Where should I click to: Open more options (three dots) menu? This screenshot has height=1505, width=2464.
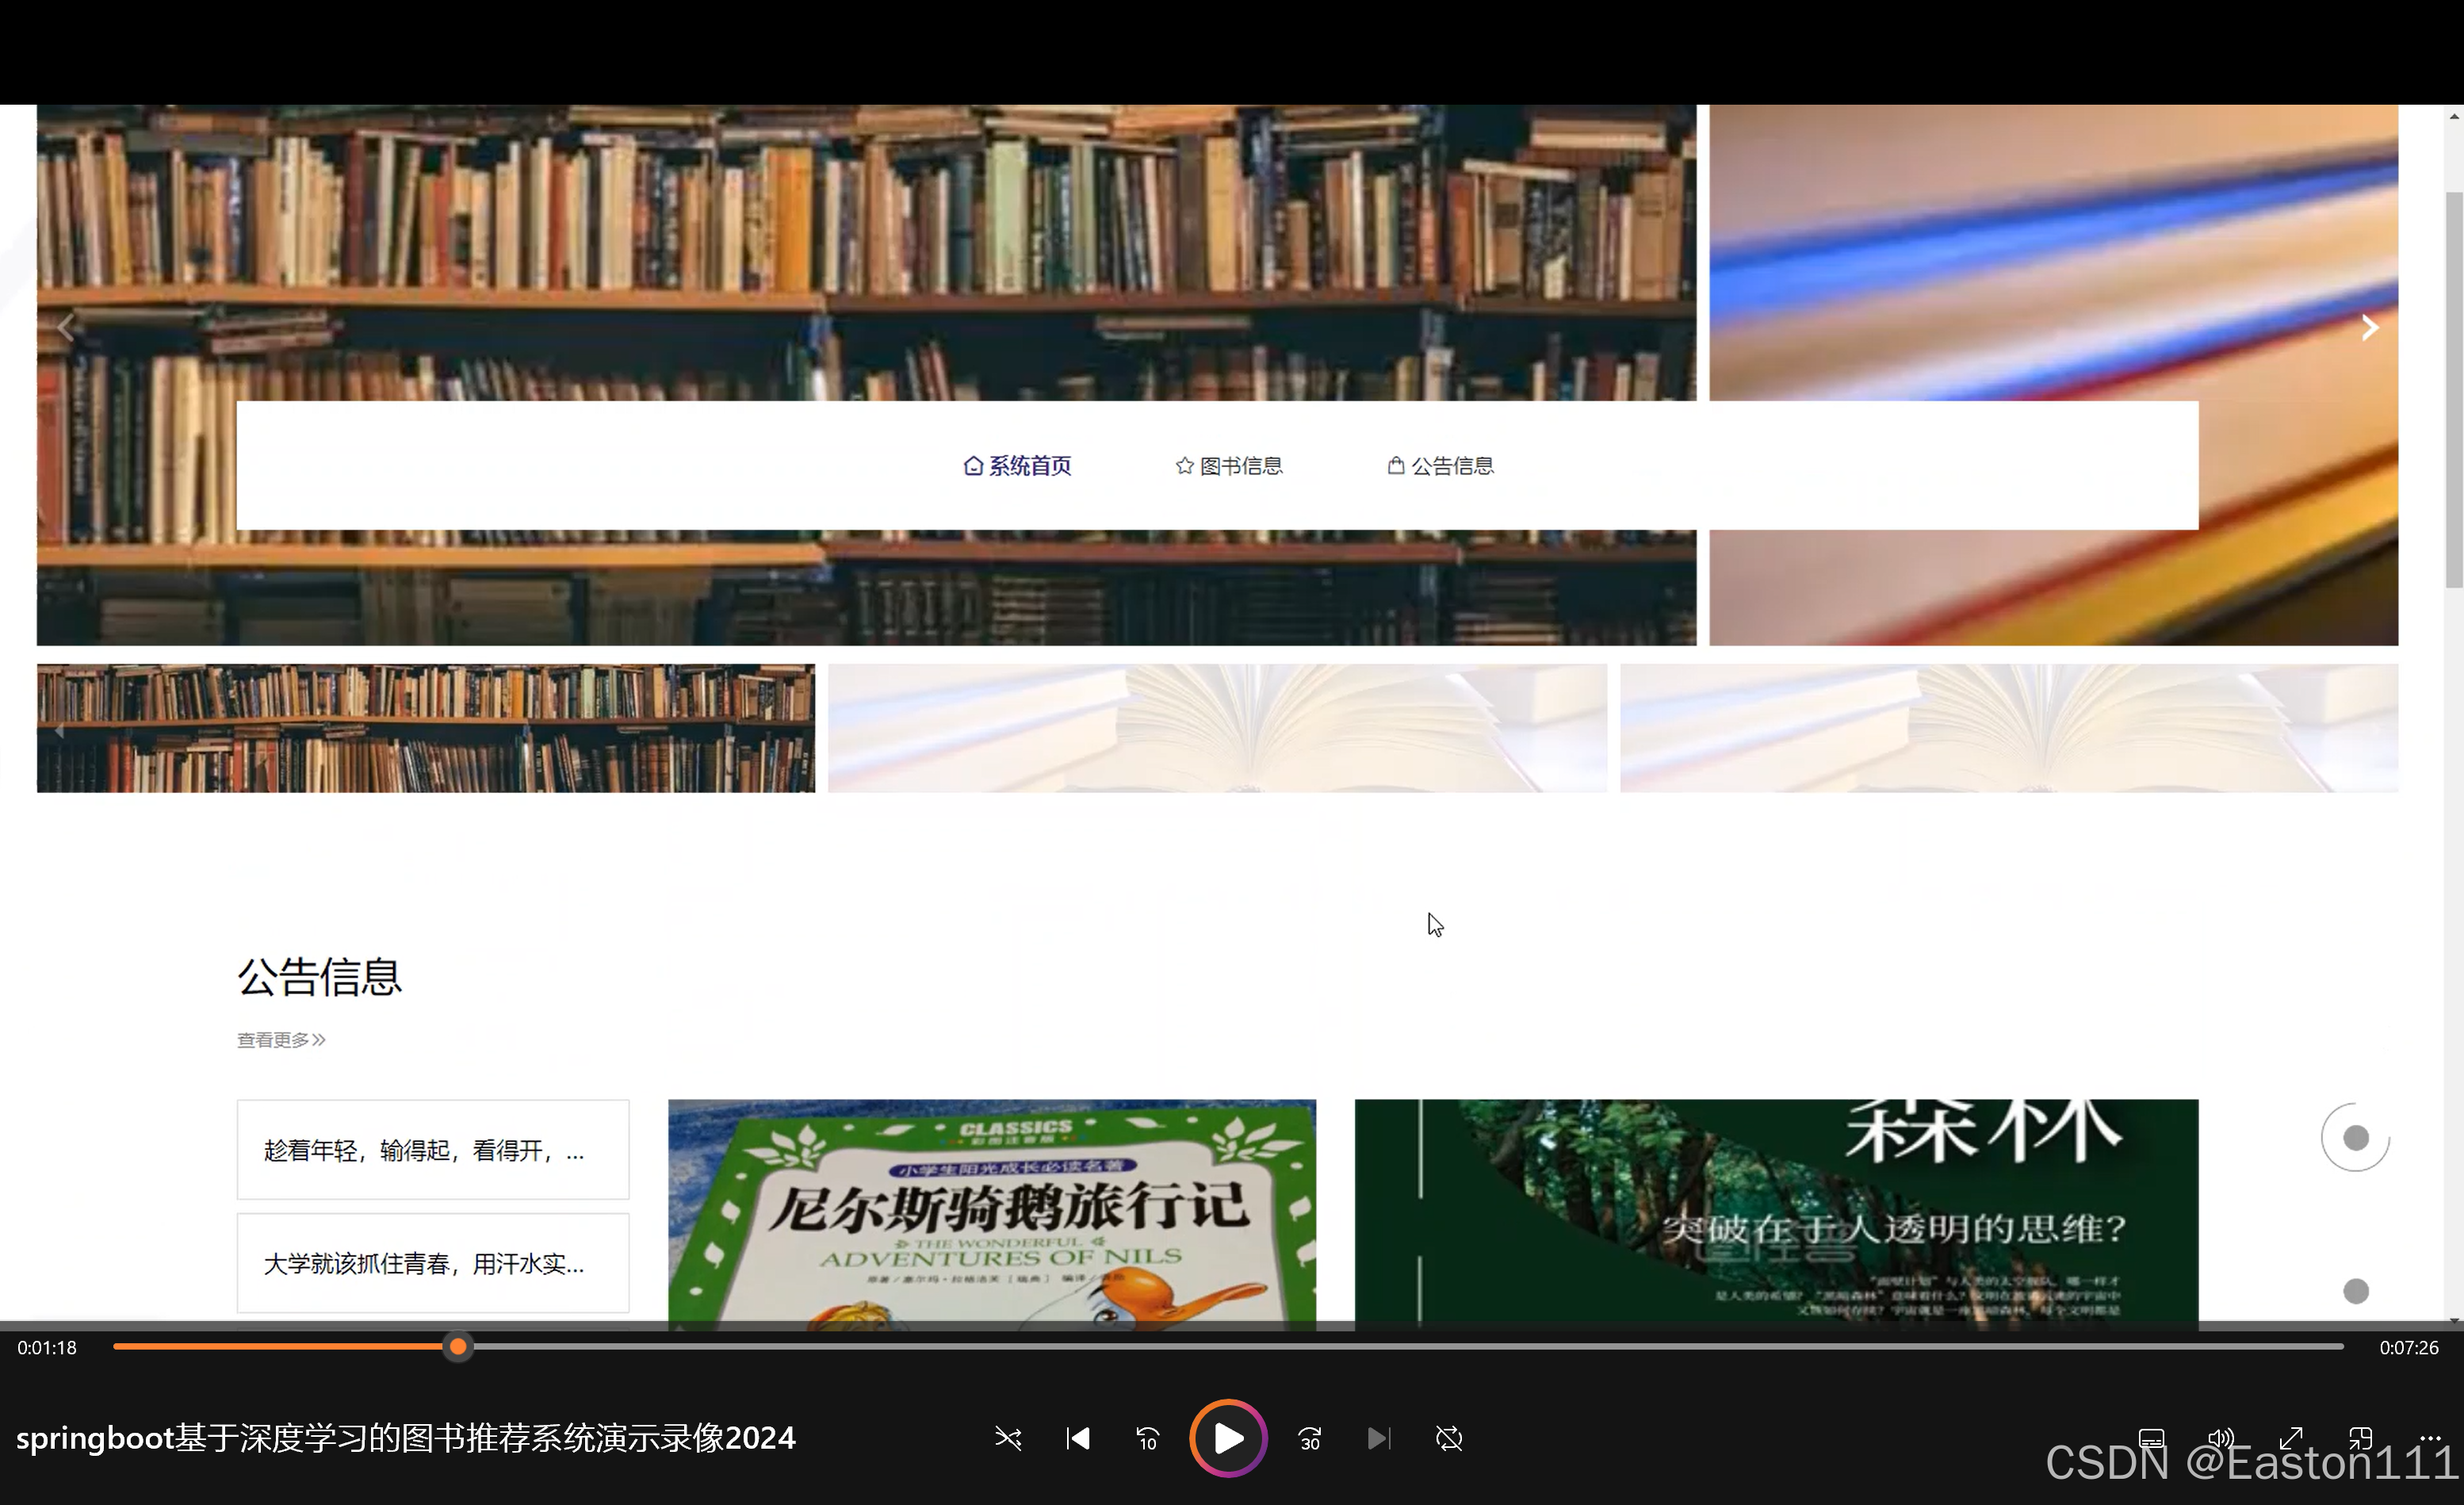tap(2431, 1439)
